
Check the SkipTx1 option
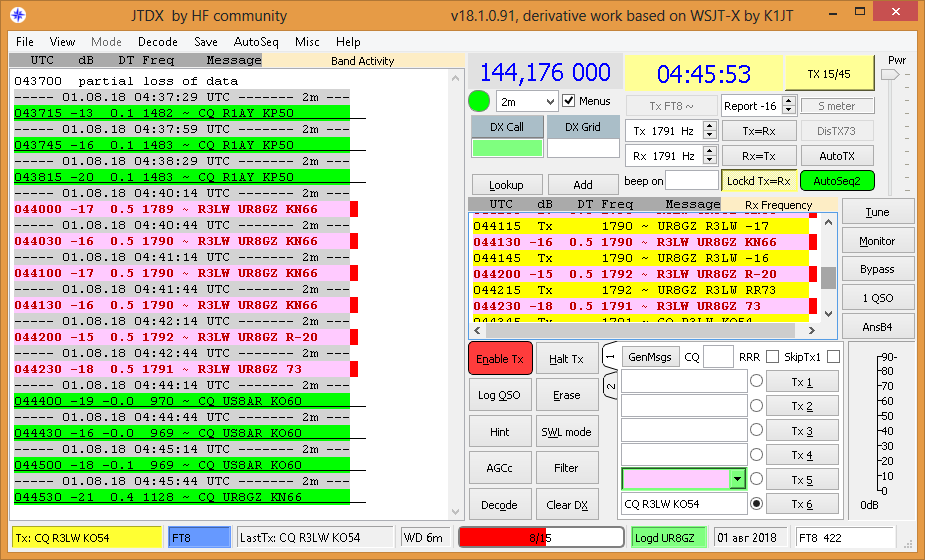(833, 357)
